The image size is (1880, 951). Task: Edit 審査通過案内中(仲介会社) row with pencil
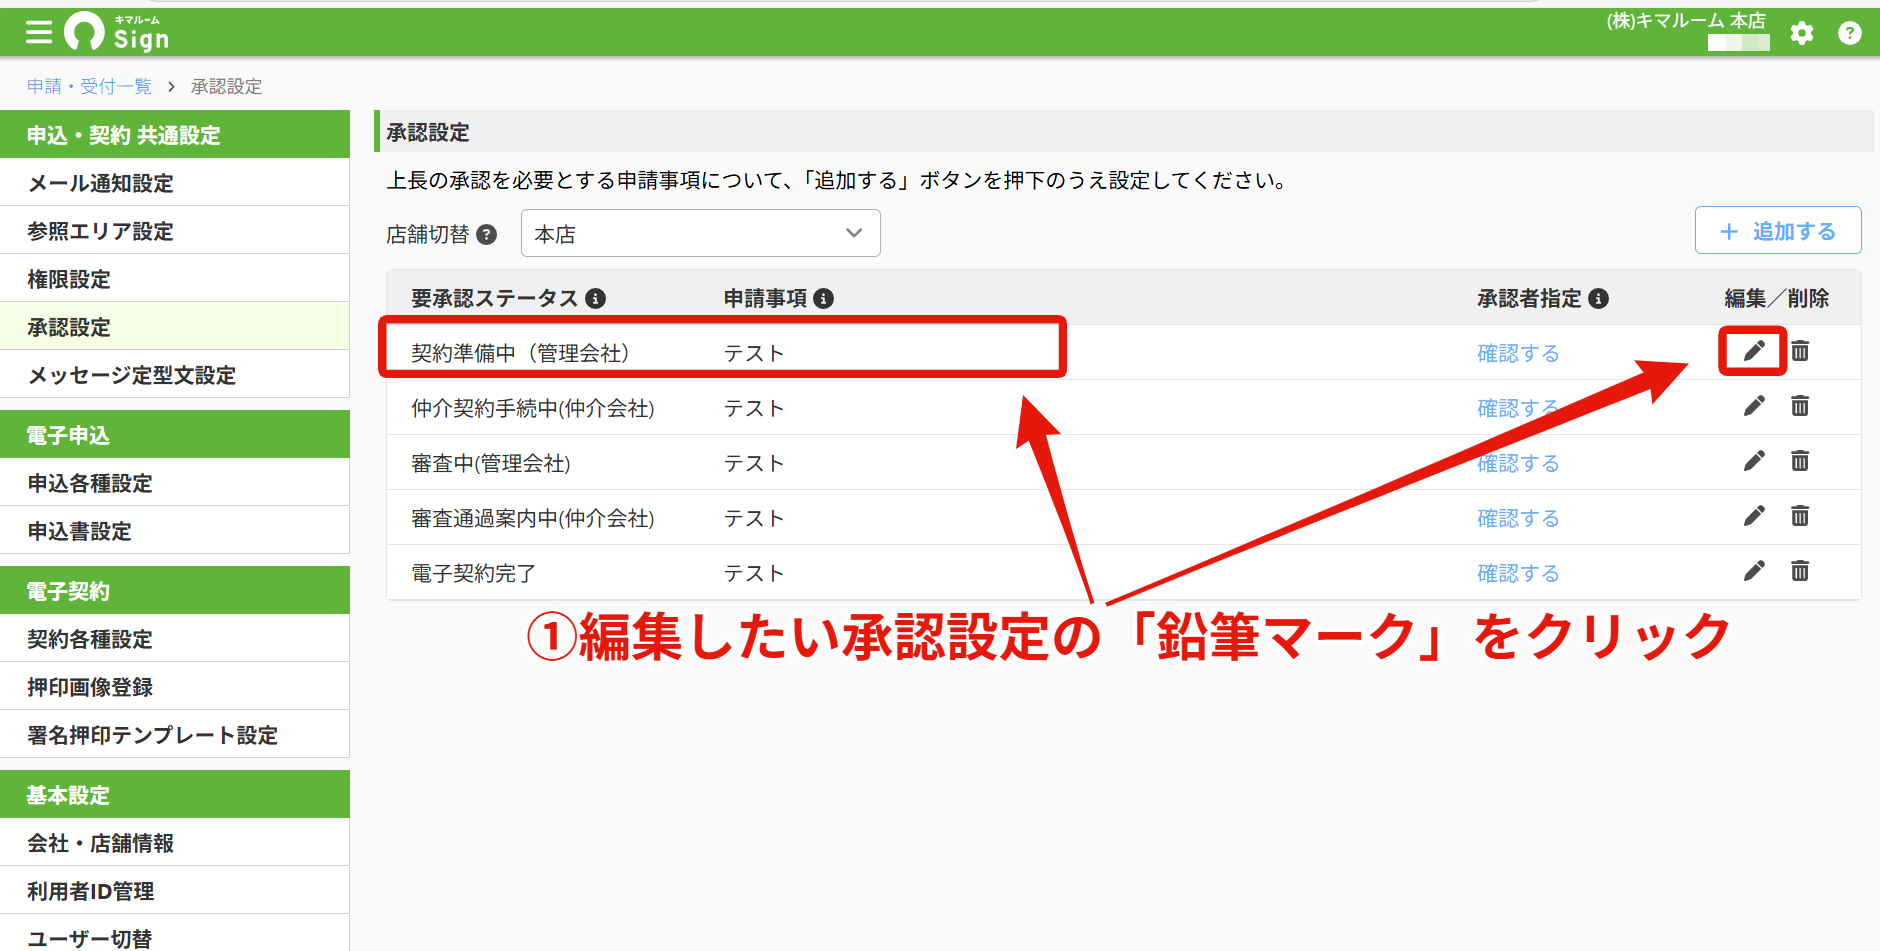click(x=1754, y=516)
